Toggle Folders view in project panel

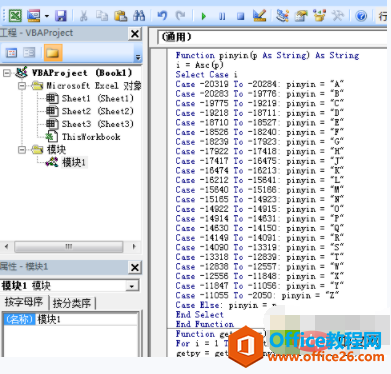(x=53, y=53)
